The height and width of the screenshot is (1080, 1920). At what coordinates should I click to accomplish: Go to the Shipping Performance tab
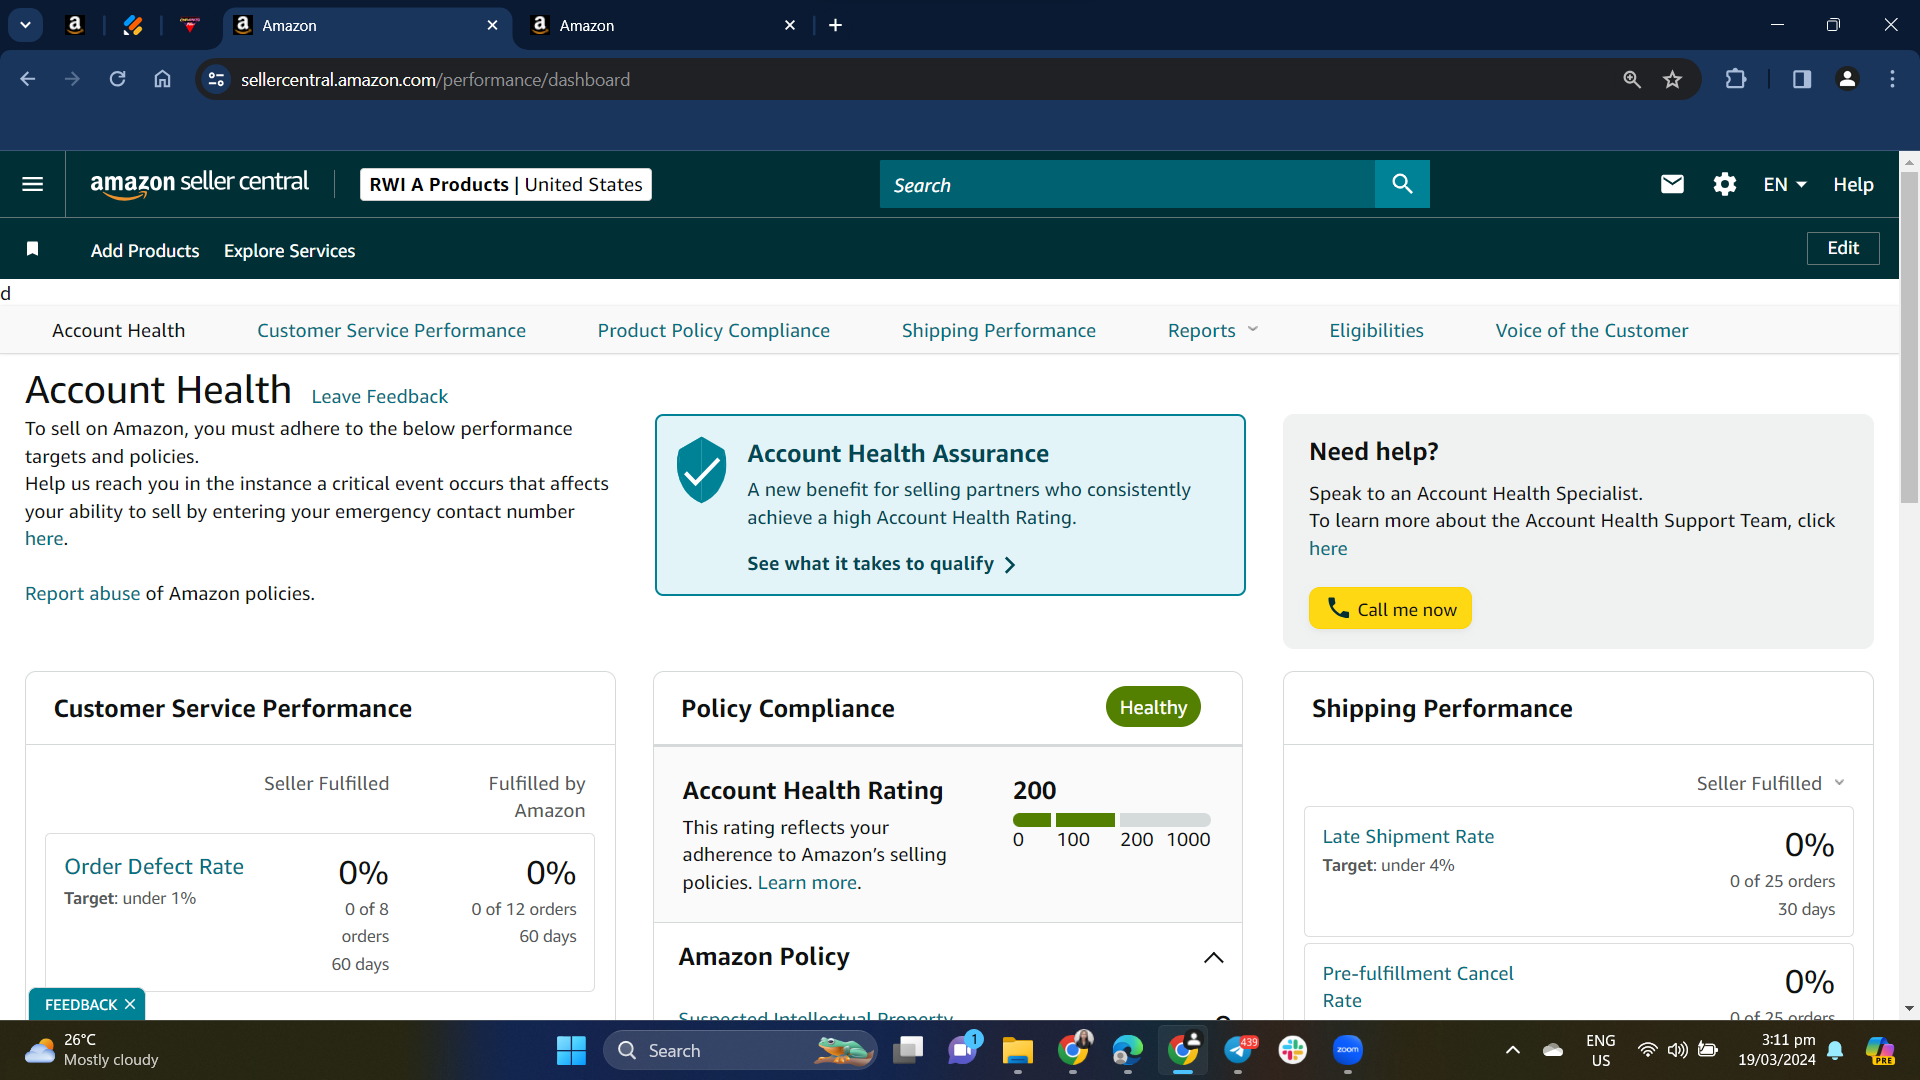[x=999, y=330]
